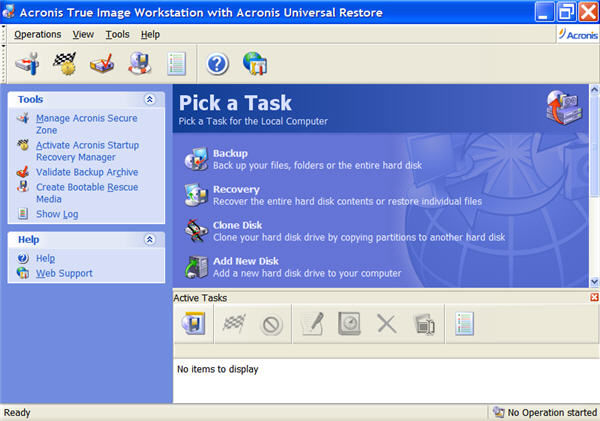The width and height of the screenshot is (600, 421).
Task: Click blue question mark Help toolbar icon
Action: coord(217,64)
